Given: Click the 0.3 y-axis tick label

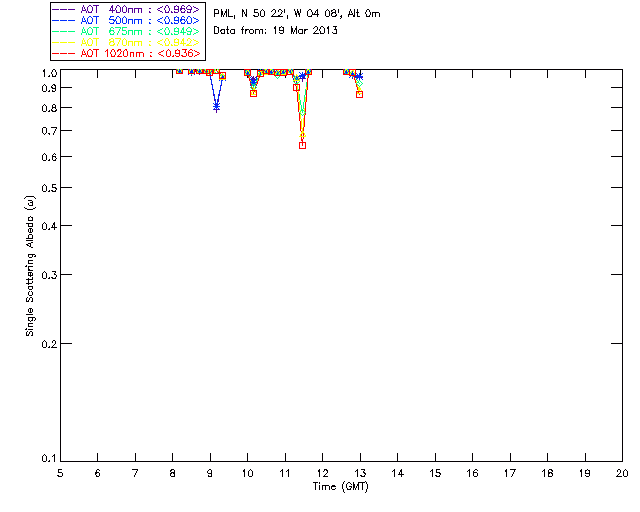Looking at the screenshot, I should click(x=49, y=275).
